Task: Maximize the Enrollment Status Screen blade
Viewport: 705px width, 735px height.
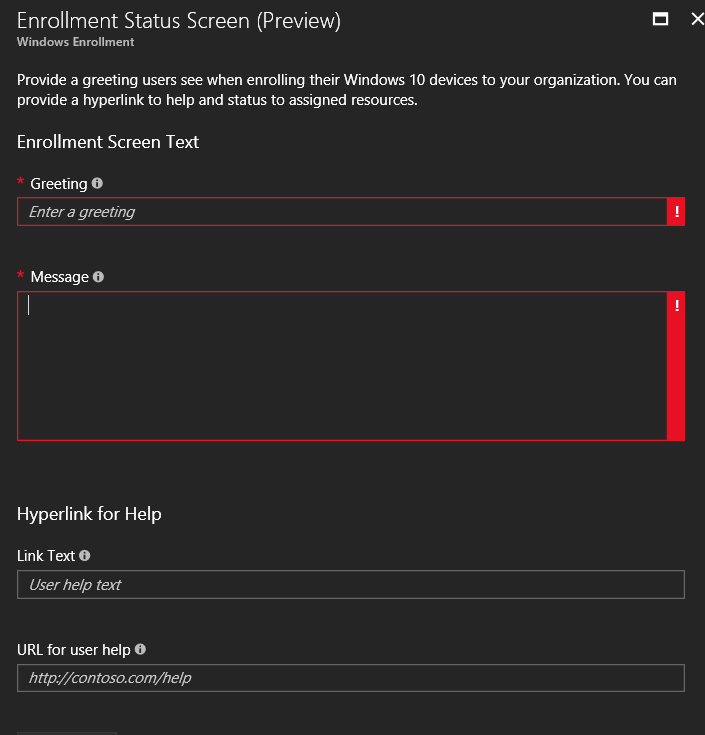Action: click(659, 18)
